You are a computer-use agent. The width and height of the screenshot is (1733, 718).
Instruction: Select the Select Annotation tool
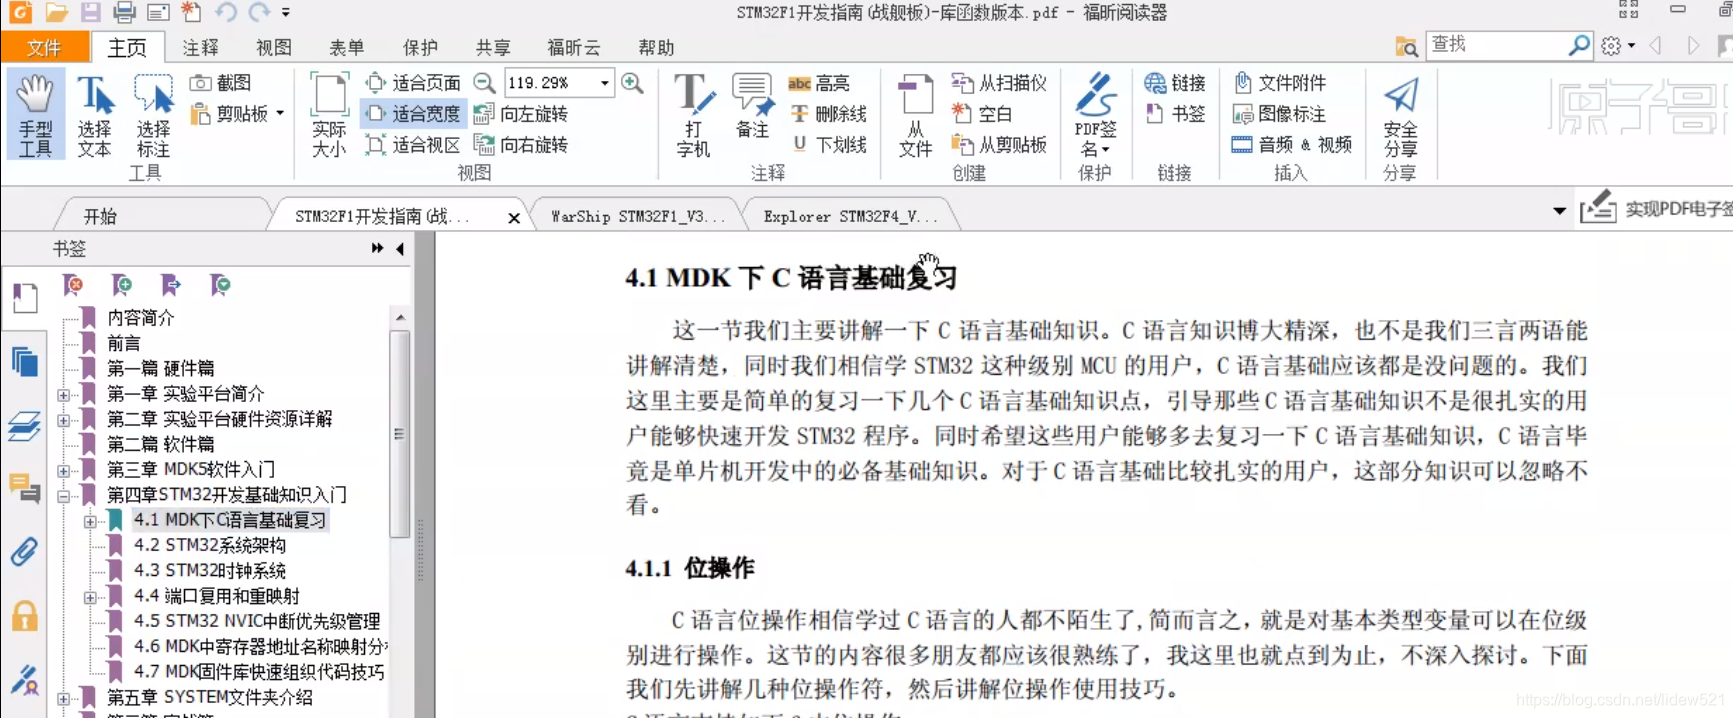[x=153, y=114]
